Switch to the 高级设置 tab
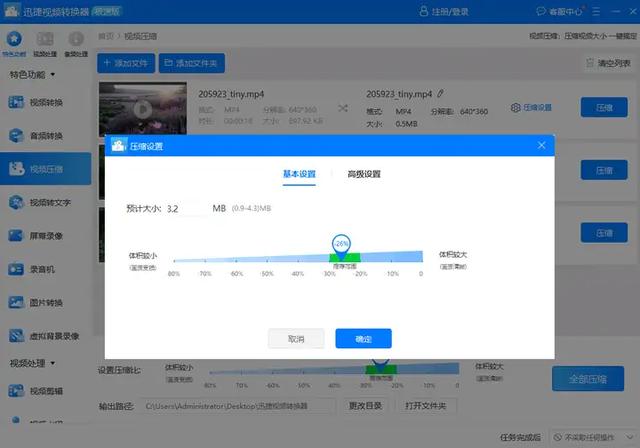 coord(364,174)
